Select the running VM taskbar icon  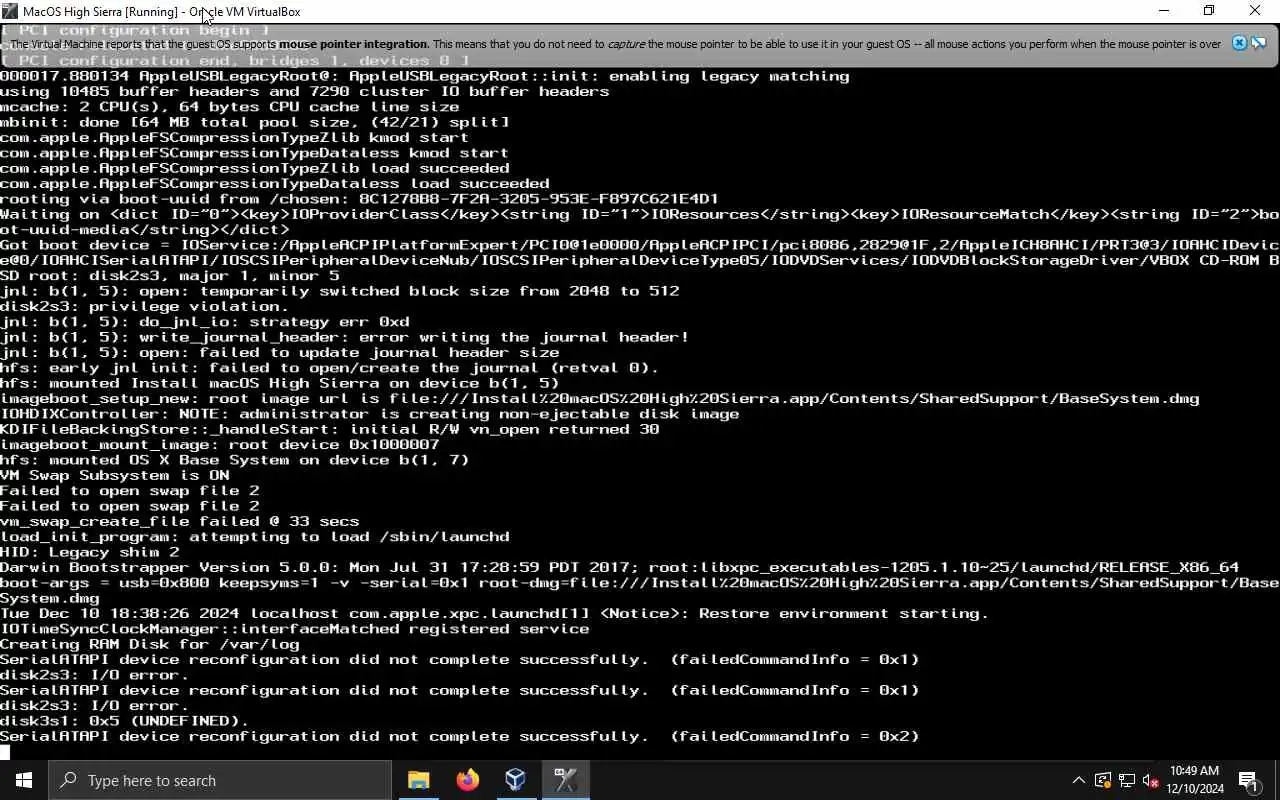coord(565,780)
